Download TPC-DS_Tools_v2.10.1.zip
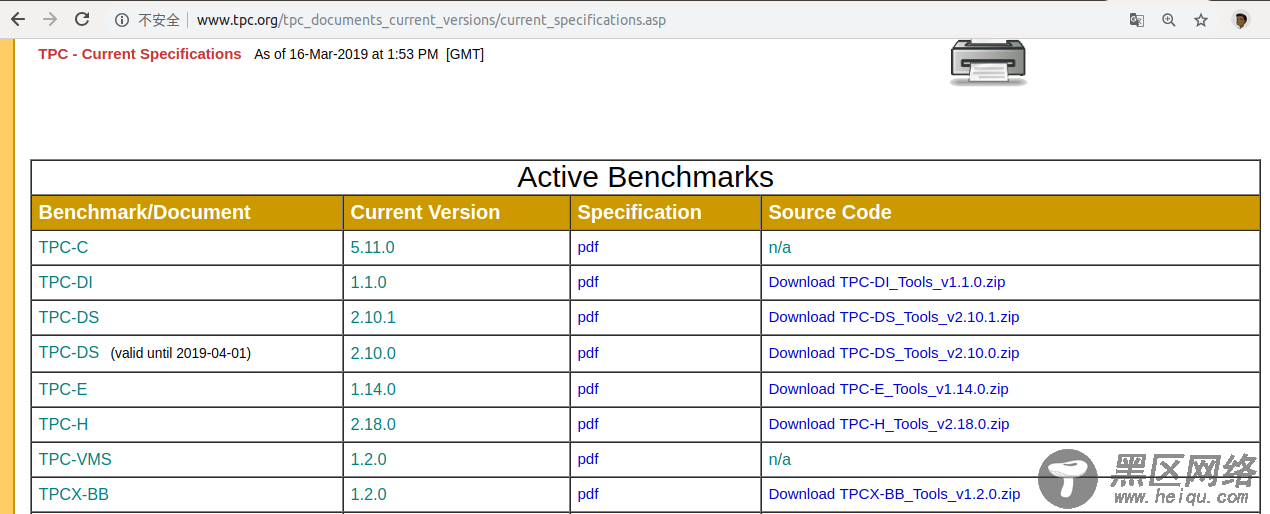The image size is (1270, 514). (894, 317)
